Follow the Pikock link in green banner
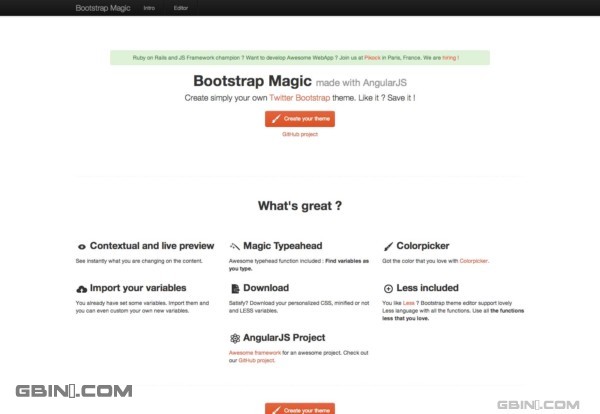The width and height of the screenshot is (600, 414). pos(372,58)
